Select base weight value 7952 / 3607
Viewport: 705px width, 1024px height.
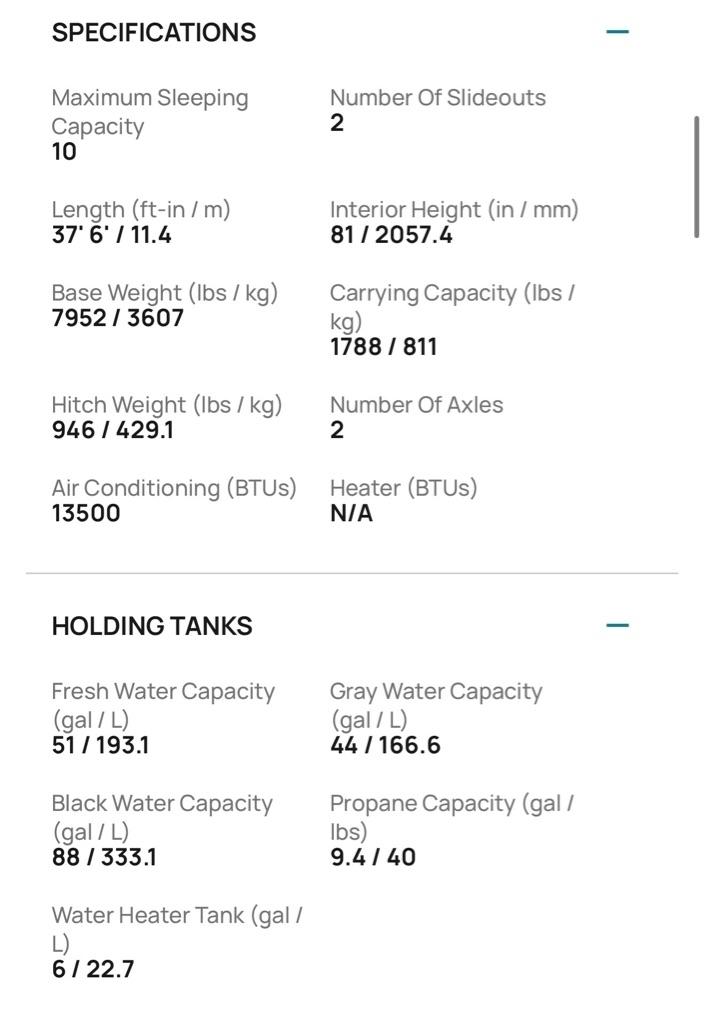117,318
